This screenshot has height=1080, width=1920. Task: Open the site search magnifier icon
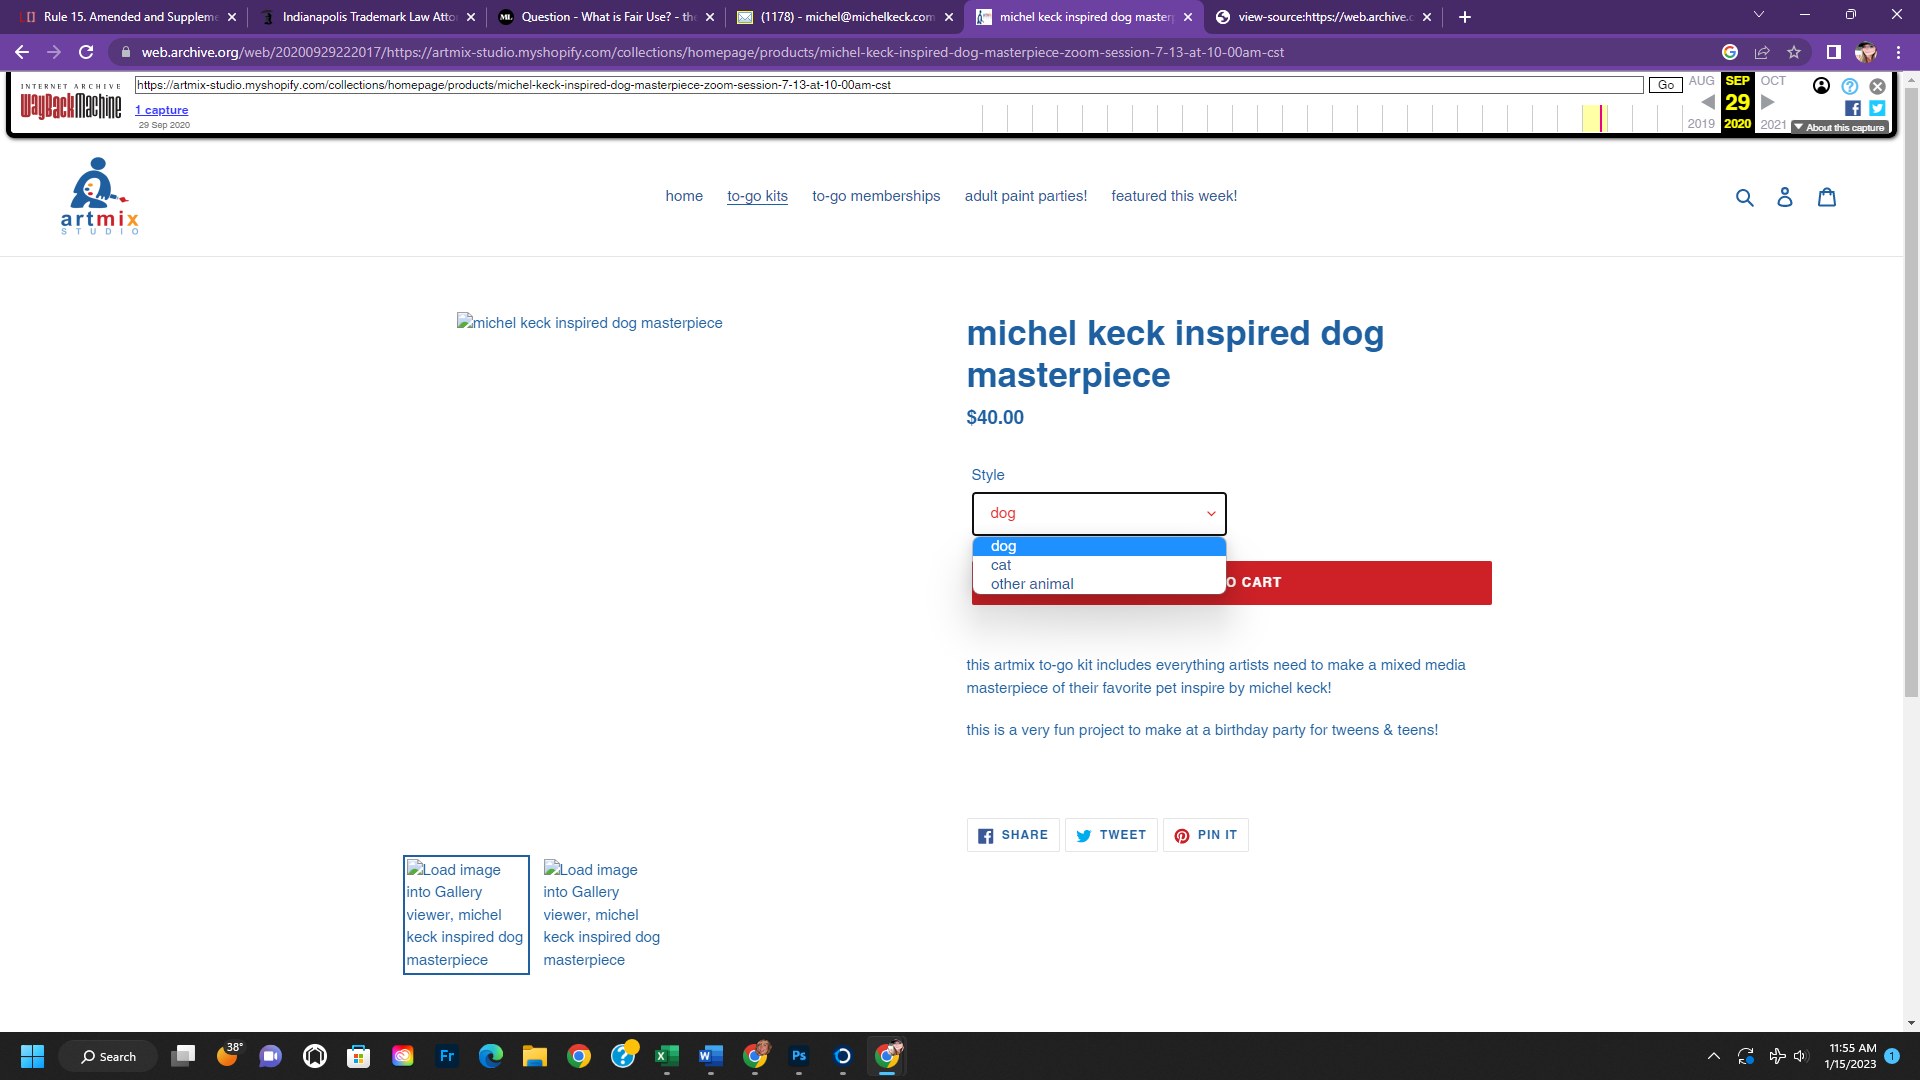point(1745,197)
